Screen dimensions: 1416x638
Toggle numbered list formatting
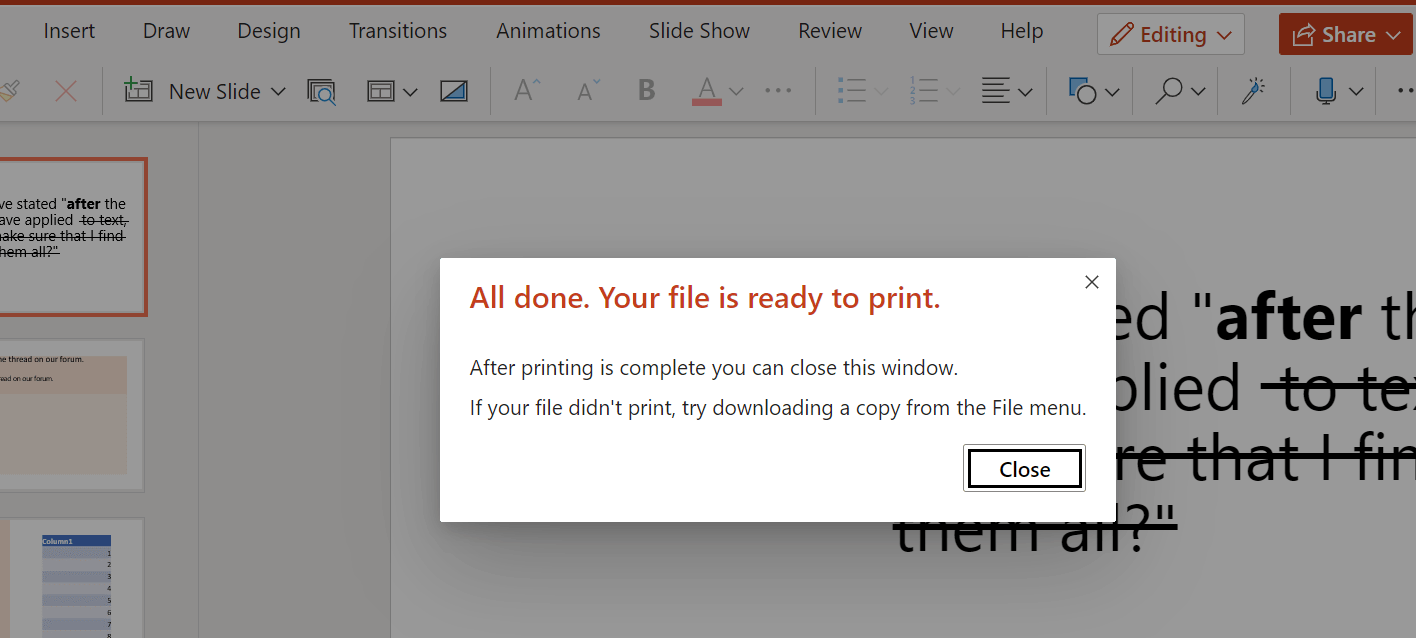point(925,91)
